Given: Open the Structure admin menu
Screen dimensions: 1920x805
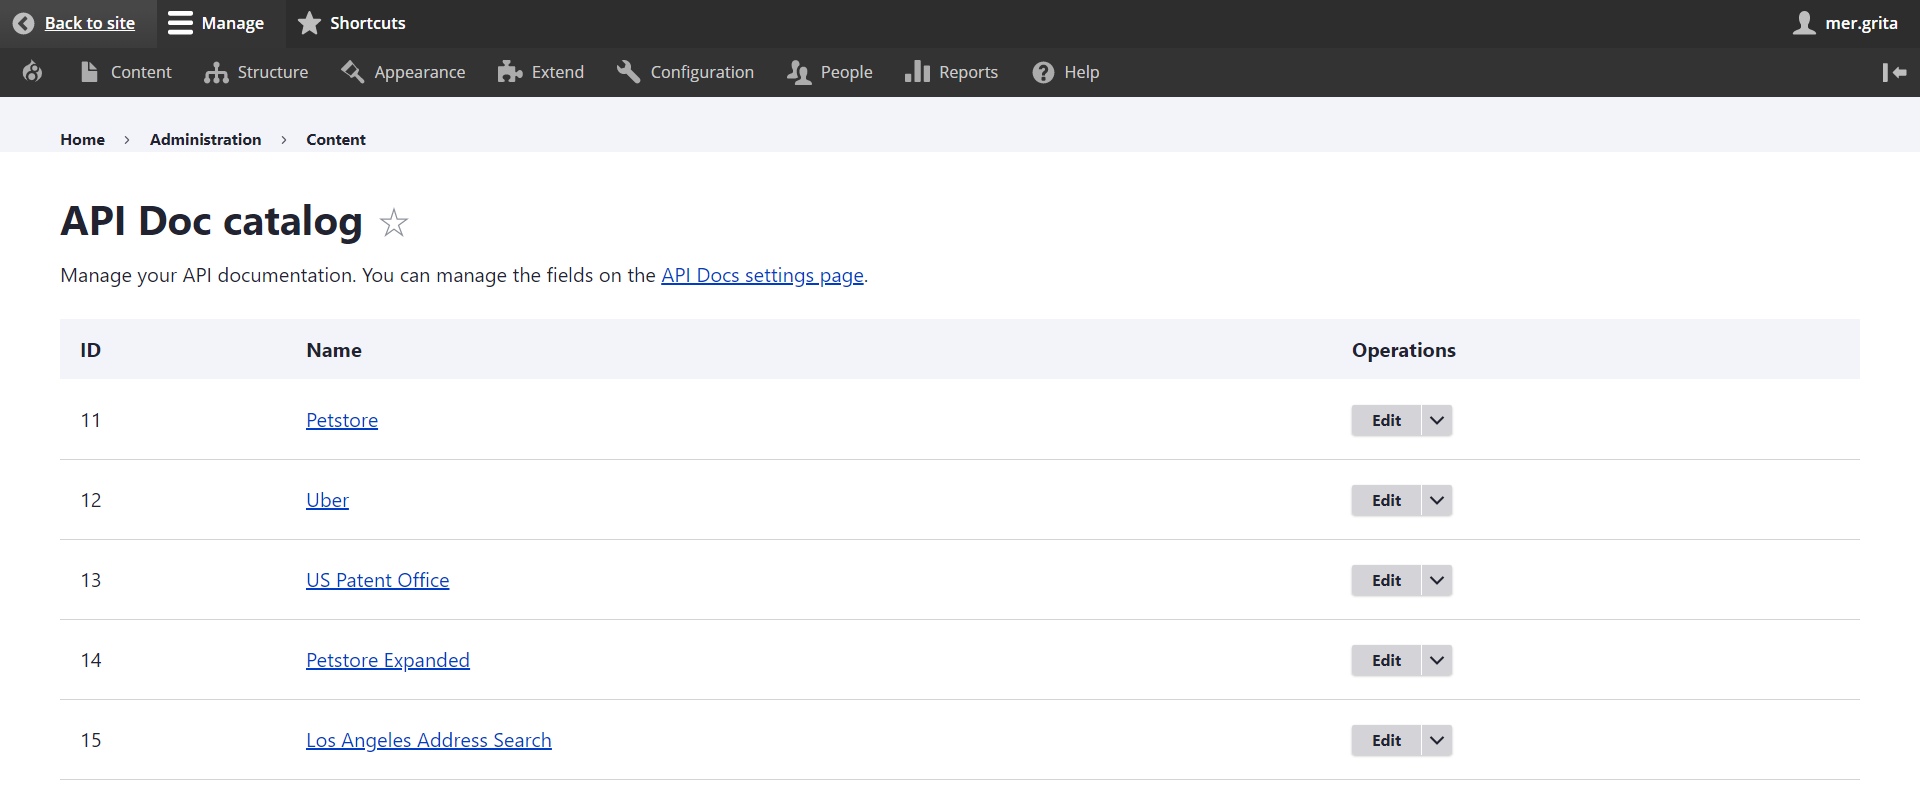Looking at the screenshot, I should pos(256,72).
